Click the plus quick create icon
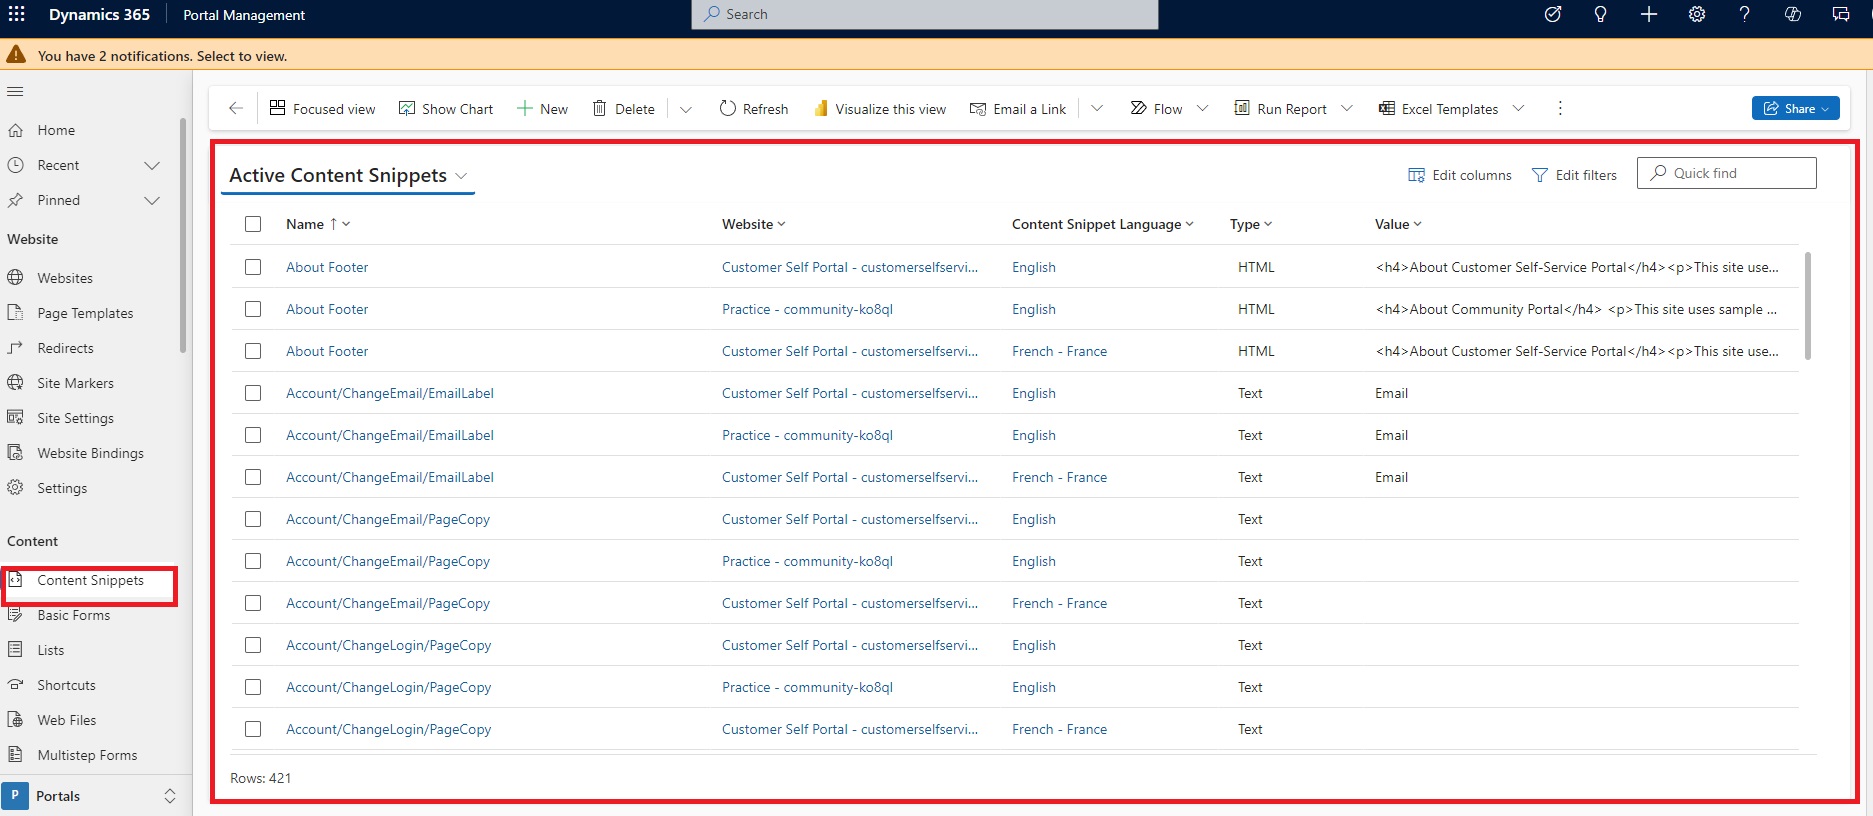The image size is (1873, 816). coord(1649,14)
